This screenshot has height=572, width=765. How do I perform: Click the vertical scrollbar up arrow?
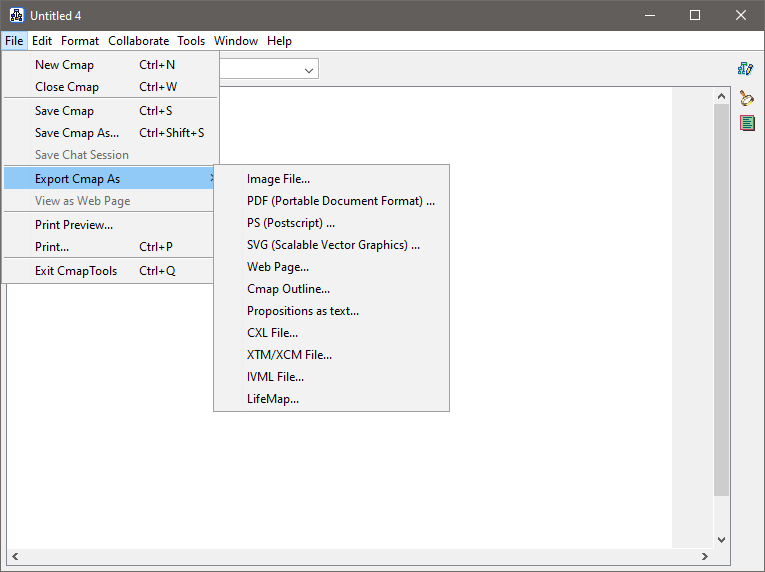[x=722, y=96]
